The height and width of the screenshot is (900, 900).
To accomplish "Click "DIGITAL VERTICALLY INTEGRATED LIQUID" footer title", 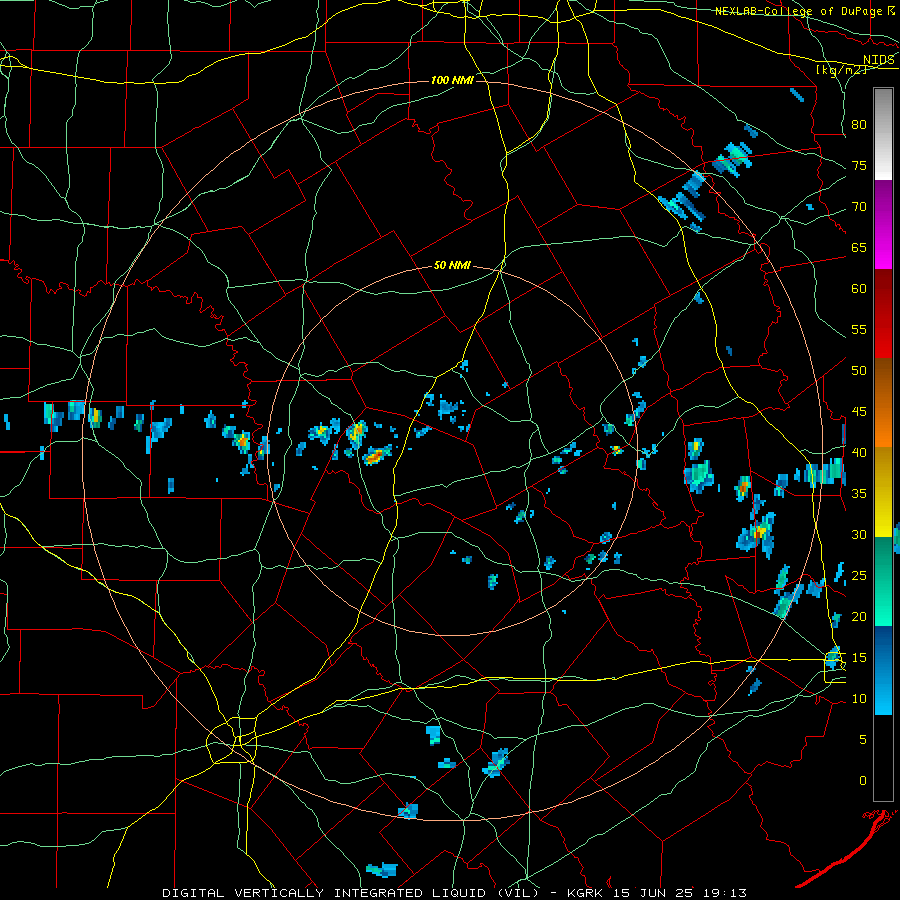I will pos(326,893).
